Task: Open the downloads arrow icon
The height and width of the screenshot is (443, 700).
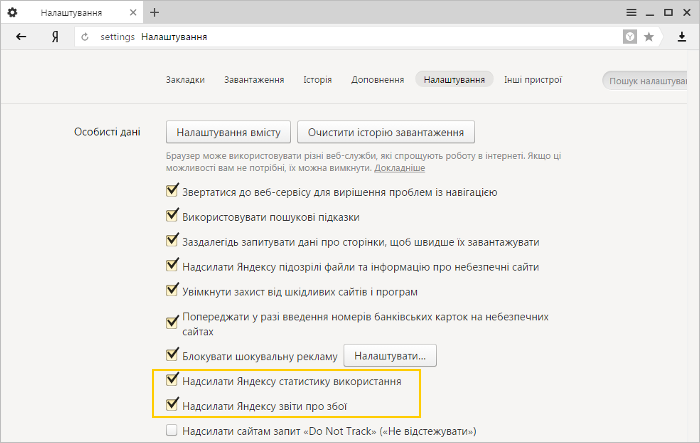Action: tap(682, 37)
